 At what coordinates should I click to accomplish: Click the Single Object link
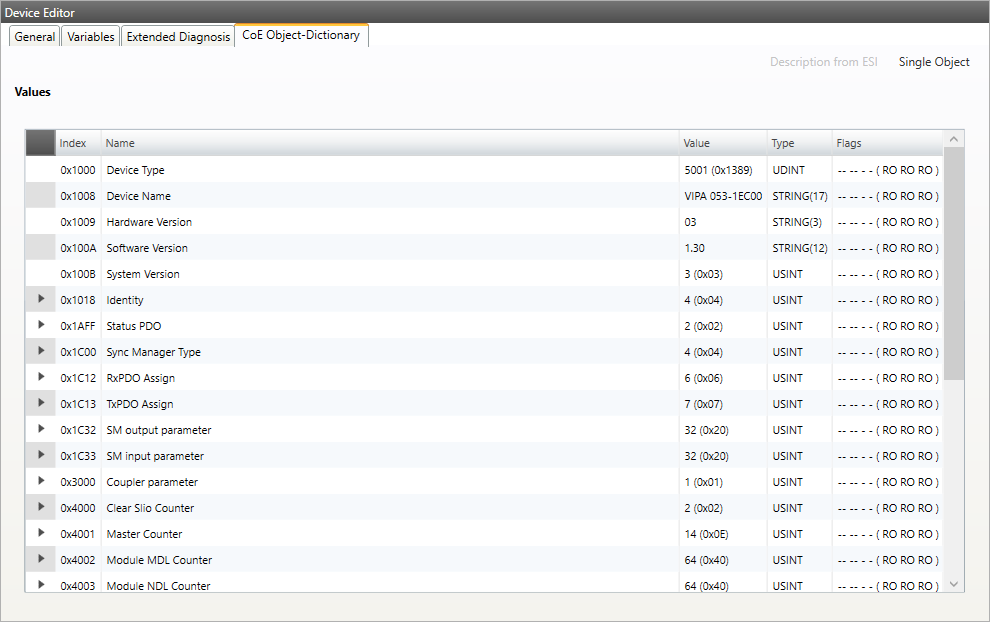pos(934,62)
